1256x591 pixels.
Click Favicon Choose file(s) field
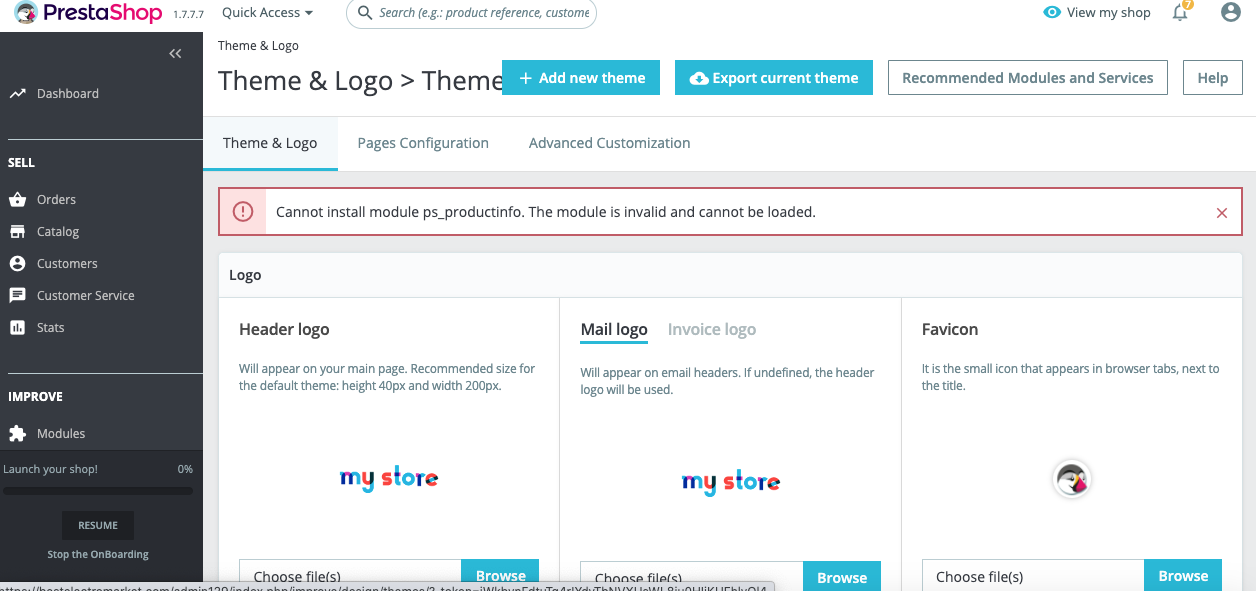1033,575
